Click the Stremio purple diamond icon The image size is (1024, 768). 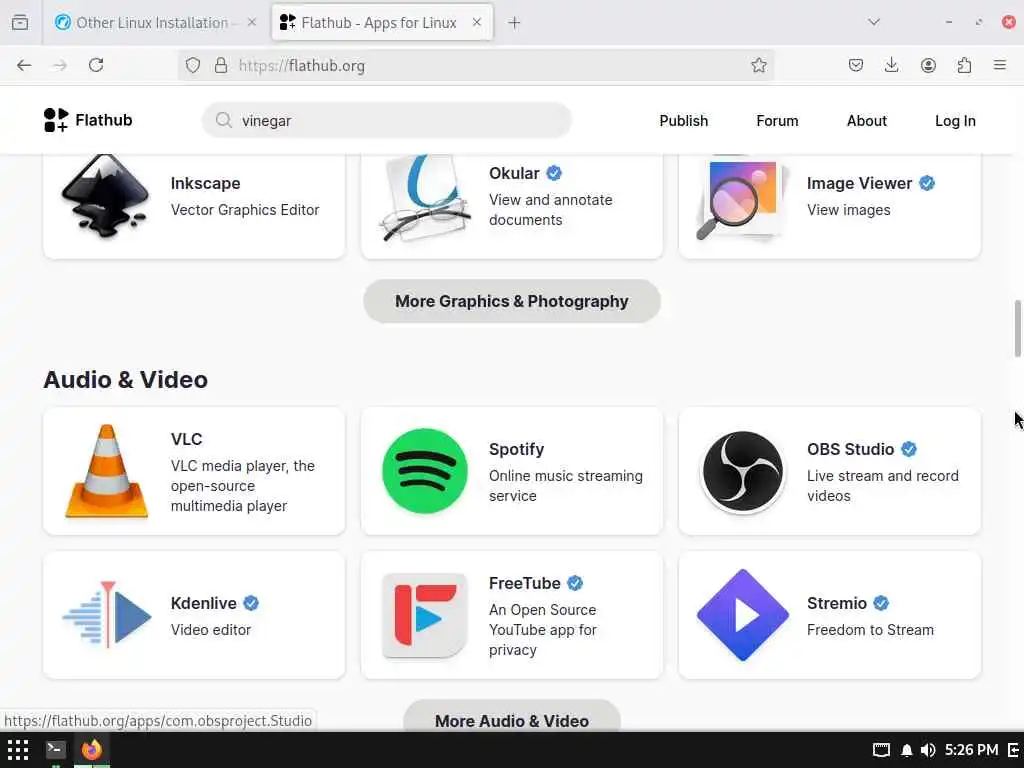[743, 615]
